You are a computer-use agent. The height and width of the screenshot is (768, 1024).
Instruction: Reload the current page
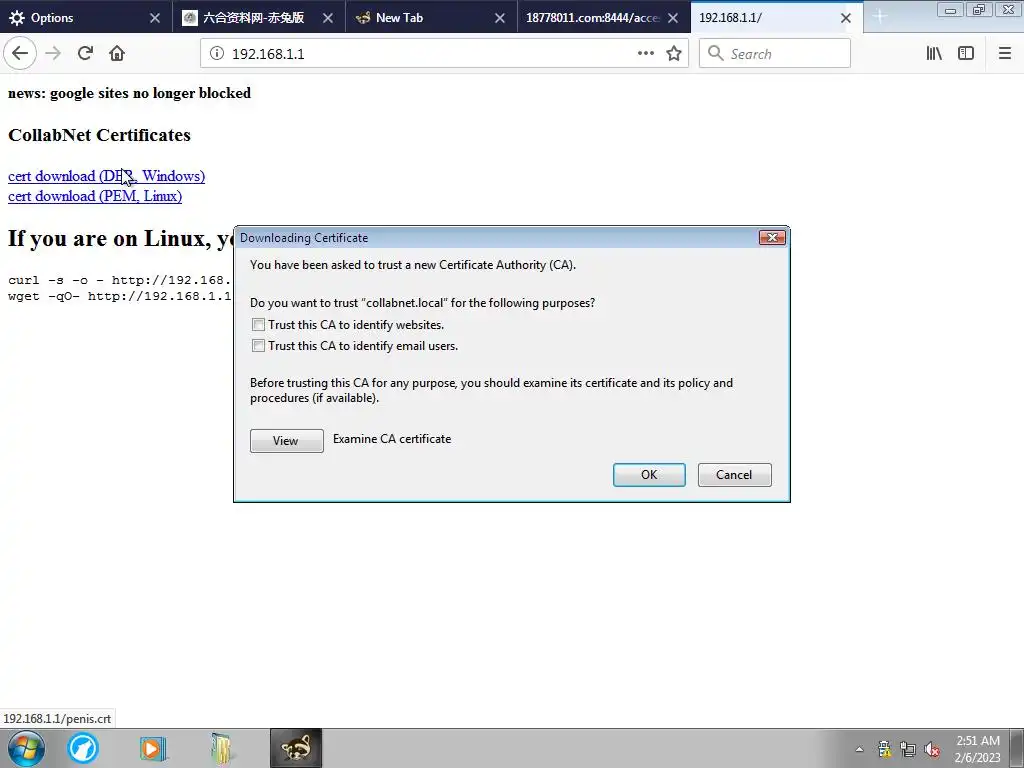85,54
